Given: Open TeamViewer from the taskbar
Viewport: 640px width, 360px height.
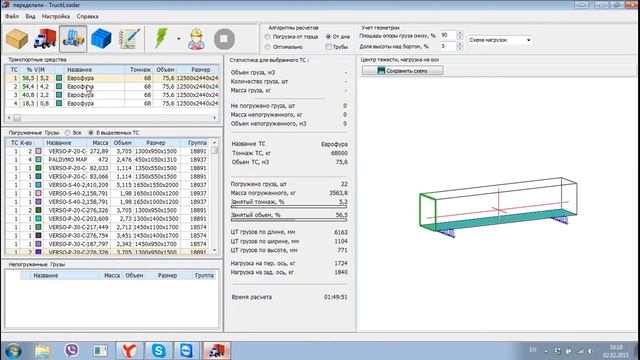Looking at the screenshot, I should (x=187, y=351).
